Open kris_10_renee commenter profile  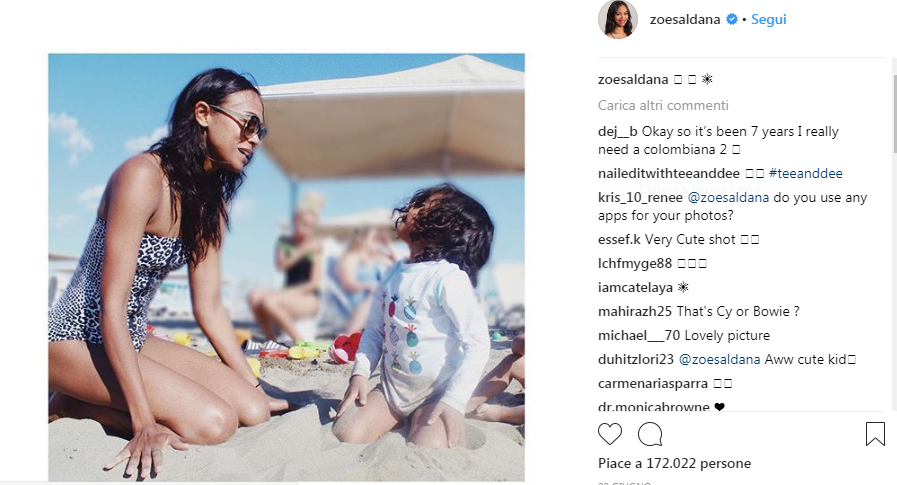[x=640, y=197]
